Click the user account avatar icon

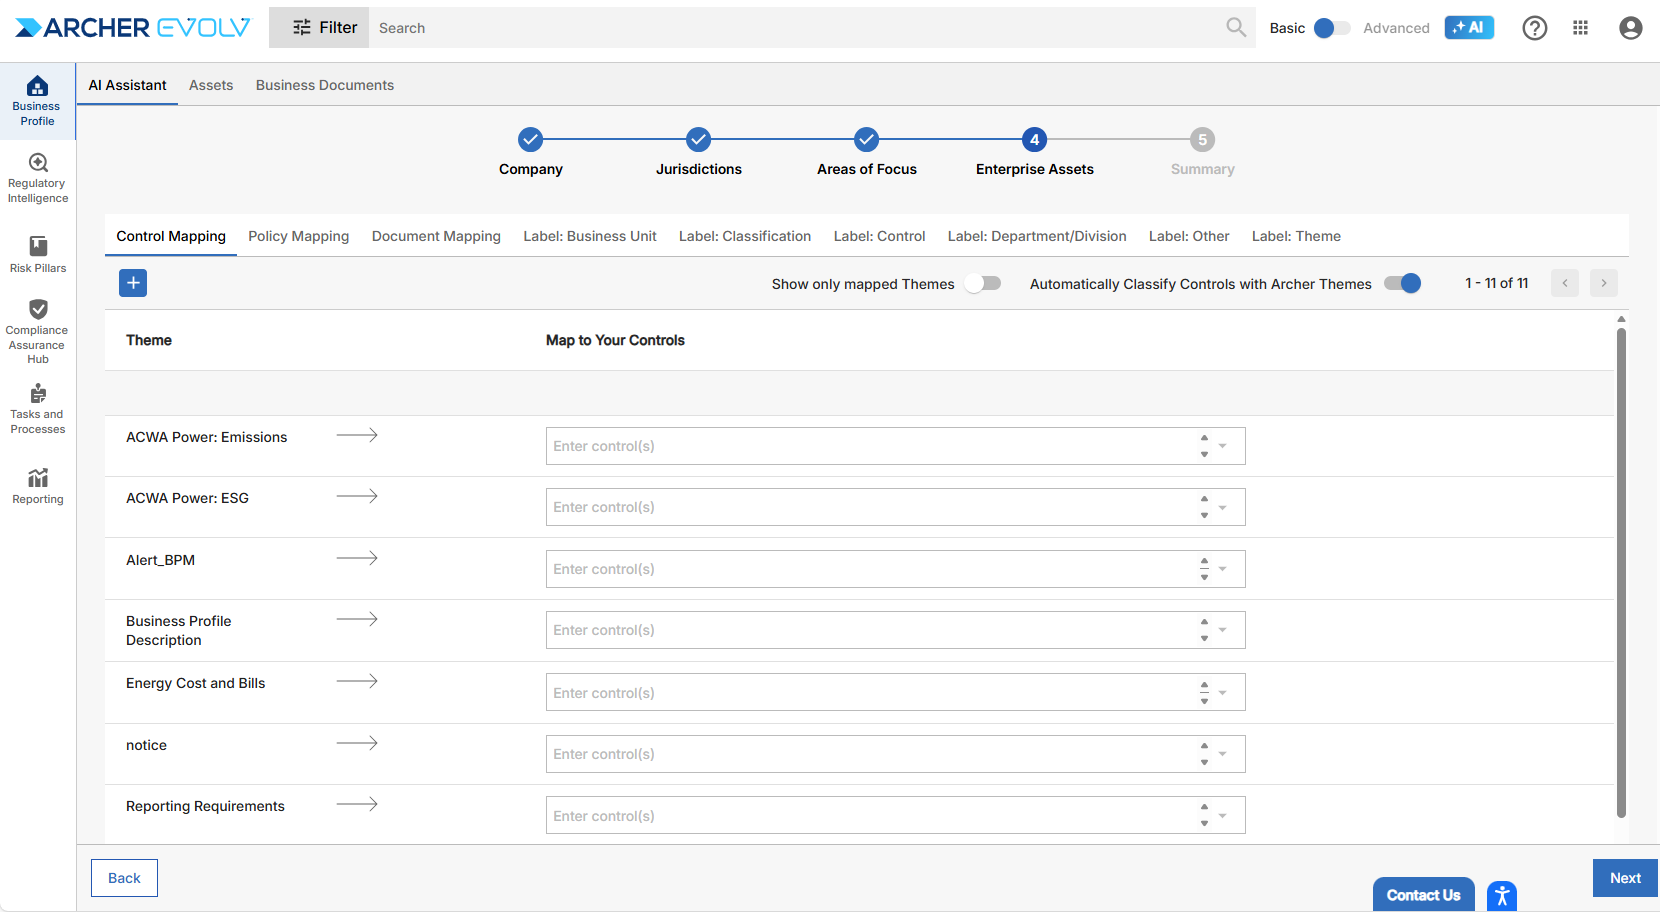pos(1630,28)
